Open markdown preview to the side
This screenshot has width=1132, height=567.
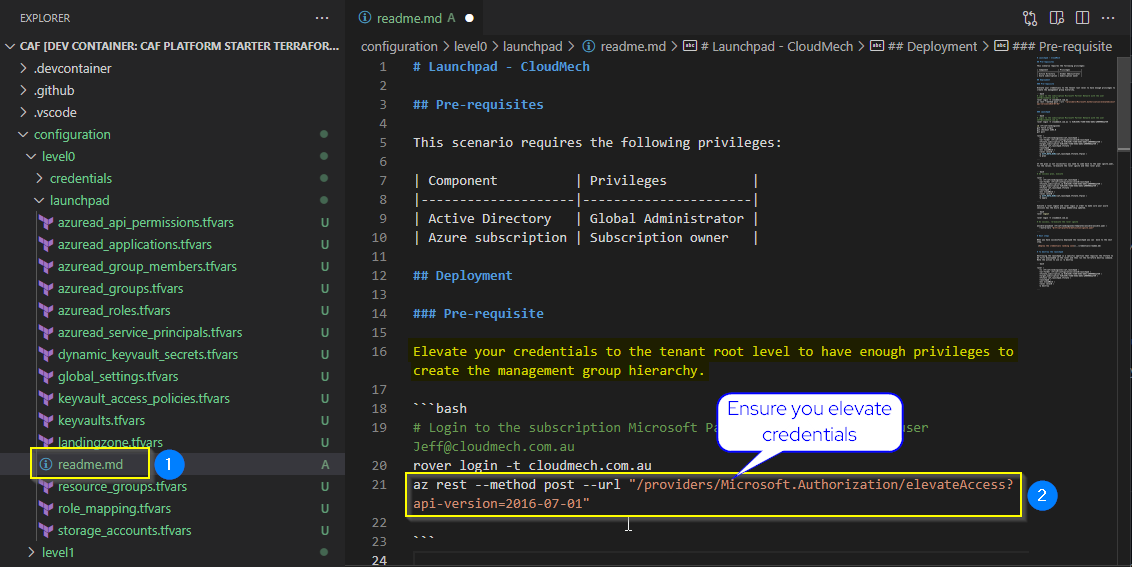pos(1058,18)
